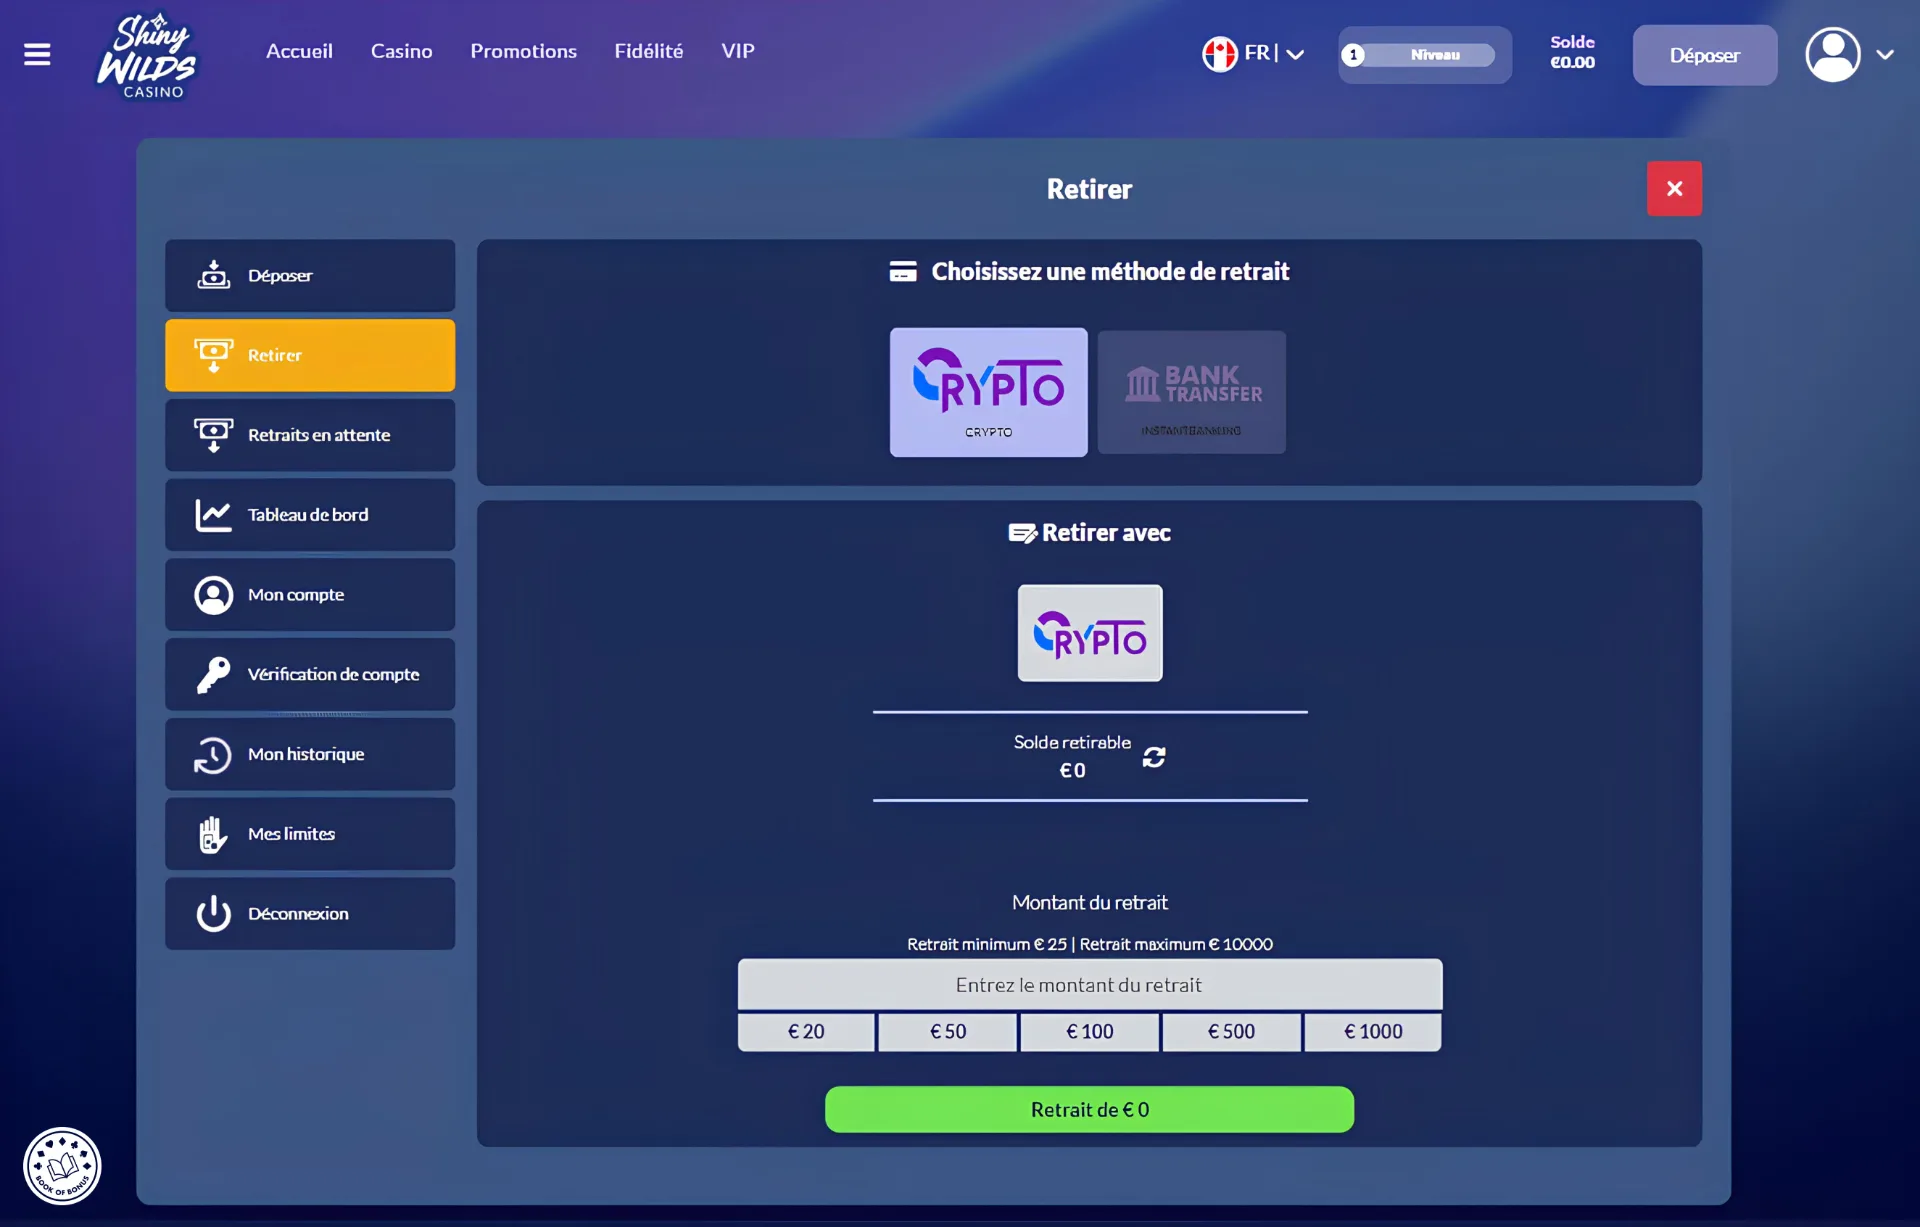Image resolution: width=1920 pixels, height=1227 pixels.
Task: Close the Retirer dialog
Action: click(1674, 188)
